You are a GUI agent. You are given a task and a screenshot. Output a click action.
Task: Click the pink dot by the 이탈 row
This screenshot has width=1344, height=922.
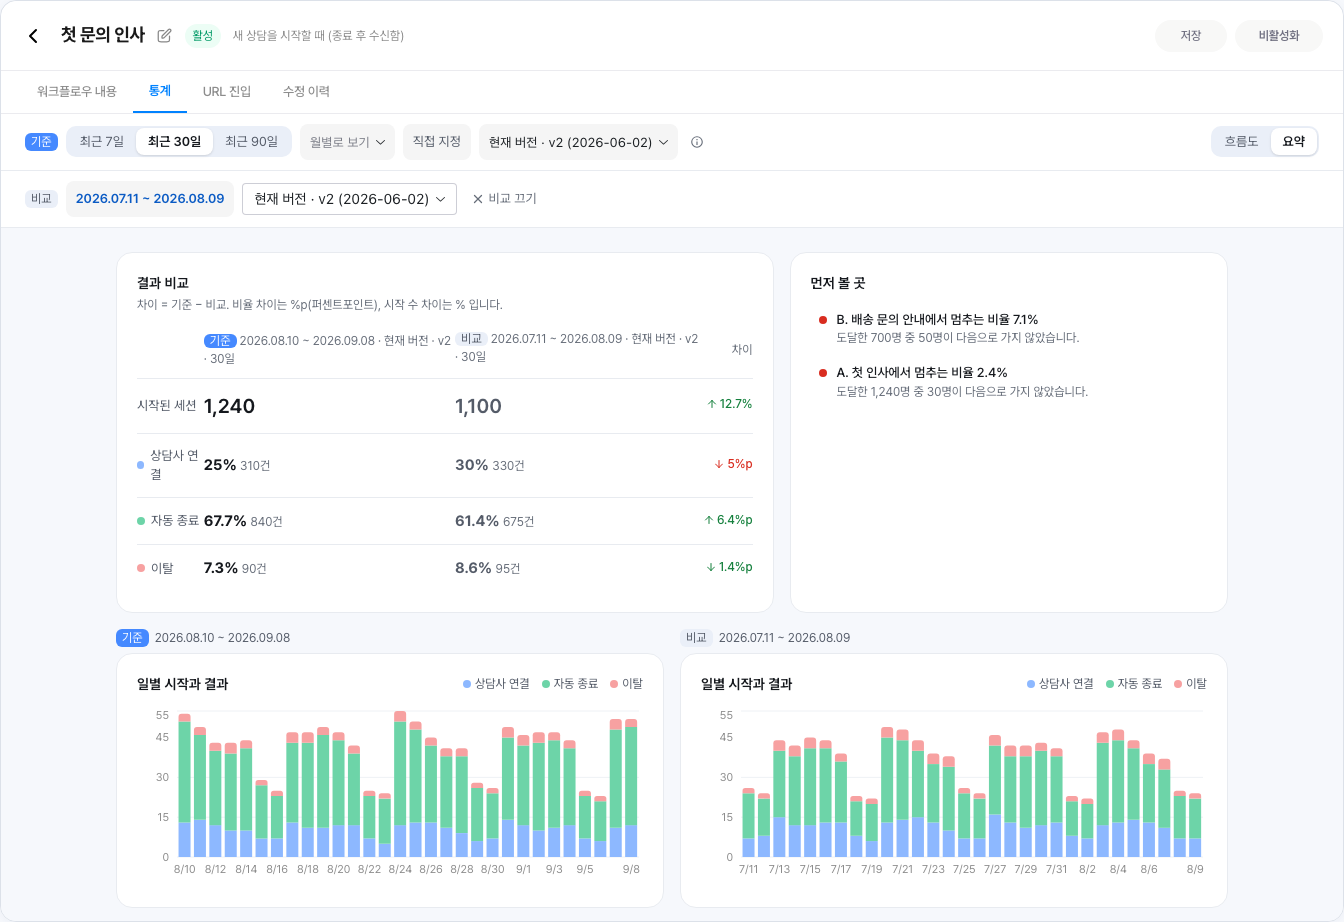[141, 568]
